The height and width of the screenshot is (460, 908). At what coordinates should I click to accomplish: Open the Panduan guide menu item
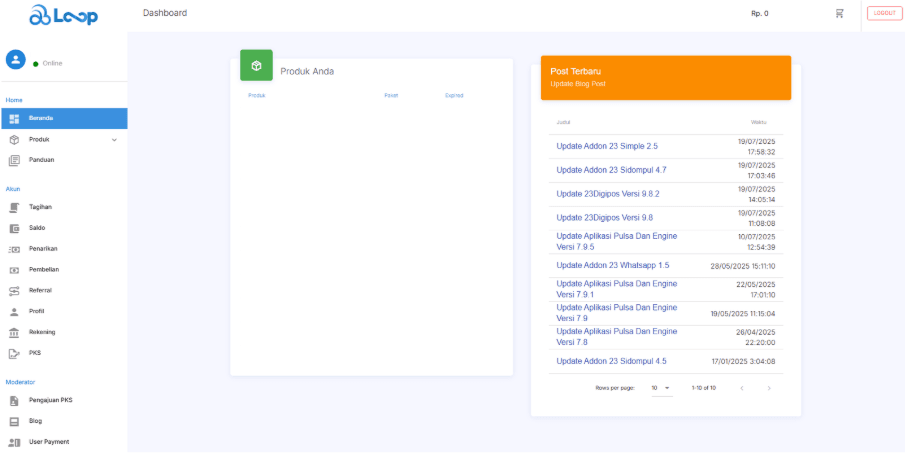pos(41,160)
